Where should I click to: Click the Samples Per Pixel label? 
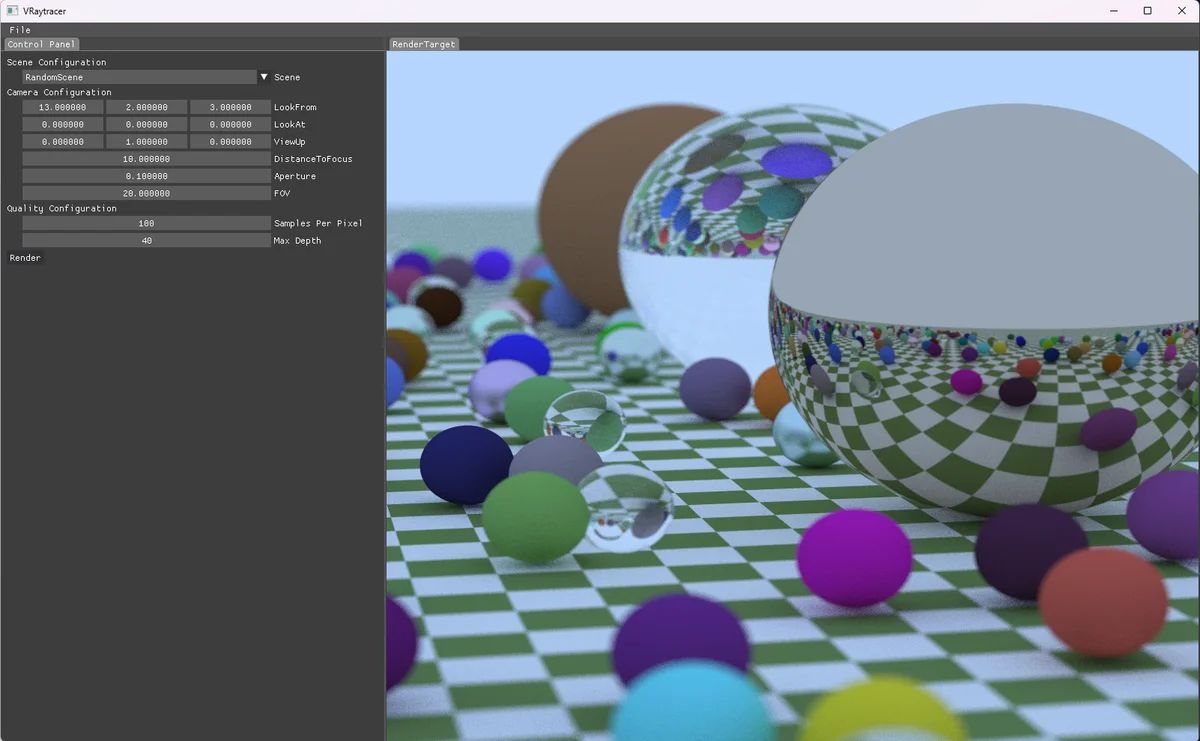click(x=318, y=223)
